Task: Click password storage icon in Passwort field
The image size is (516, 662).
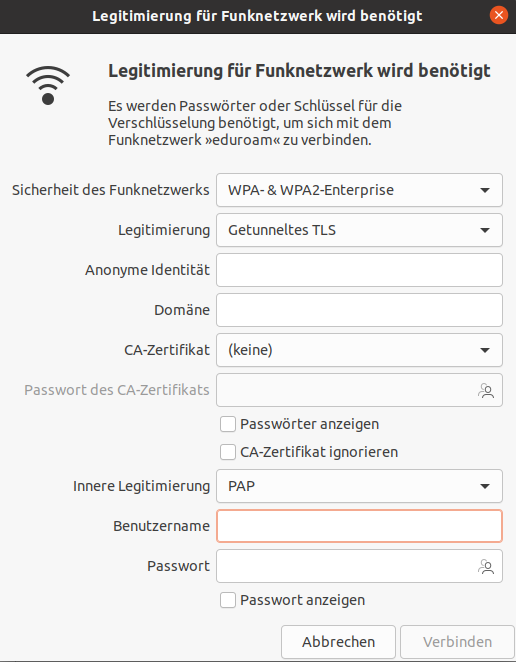Action: 486,566
